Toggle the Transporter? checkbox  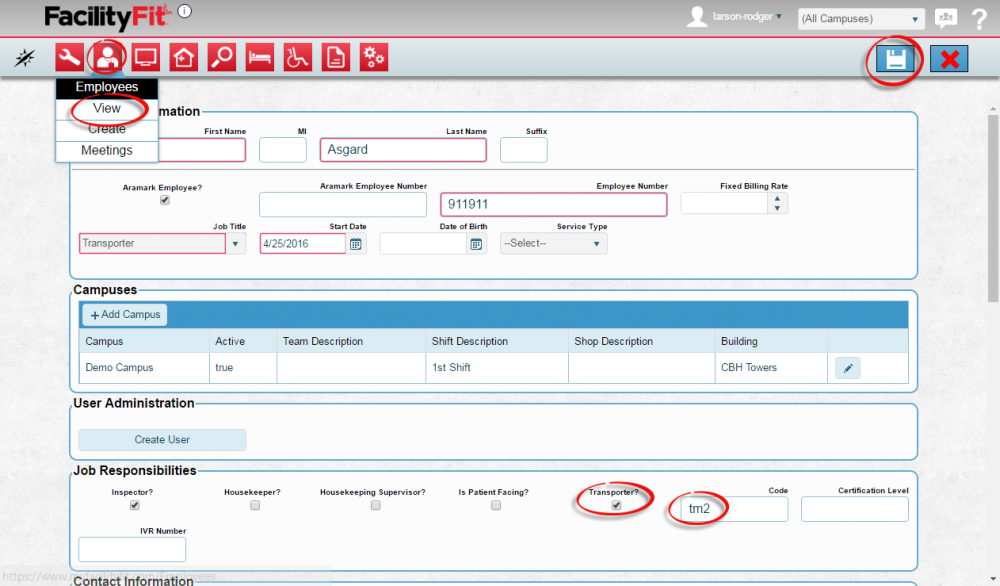click(616, 506)
